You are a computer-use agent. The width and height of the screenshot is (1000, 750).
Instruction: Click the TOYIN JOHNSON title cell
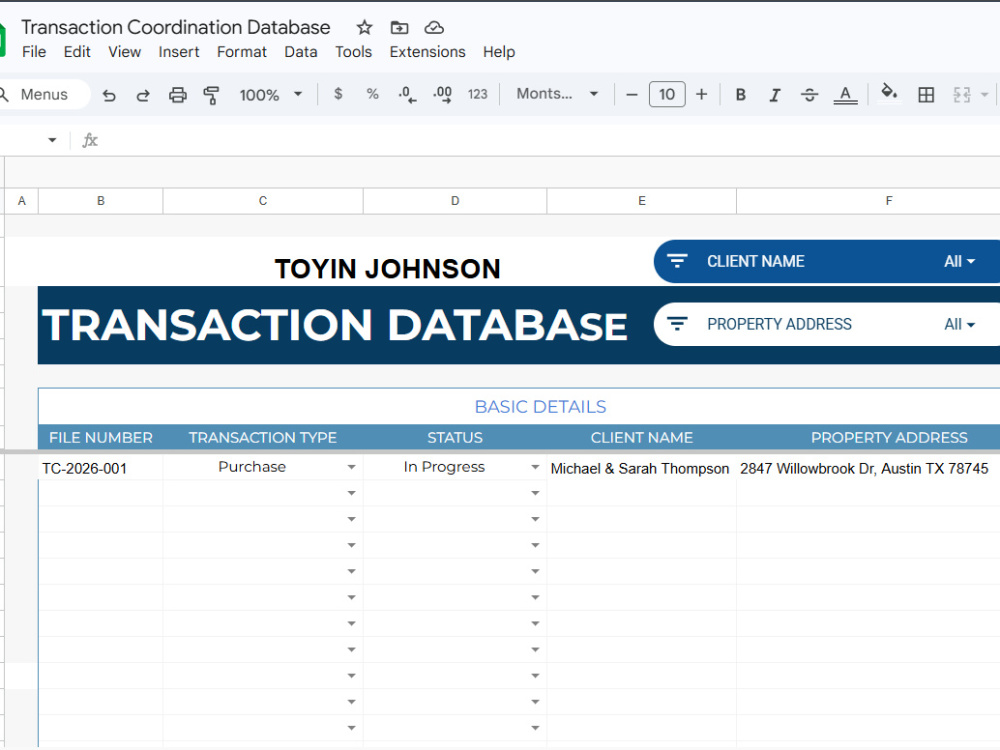click(387, 269)
